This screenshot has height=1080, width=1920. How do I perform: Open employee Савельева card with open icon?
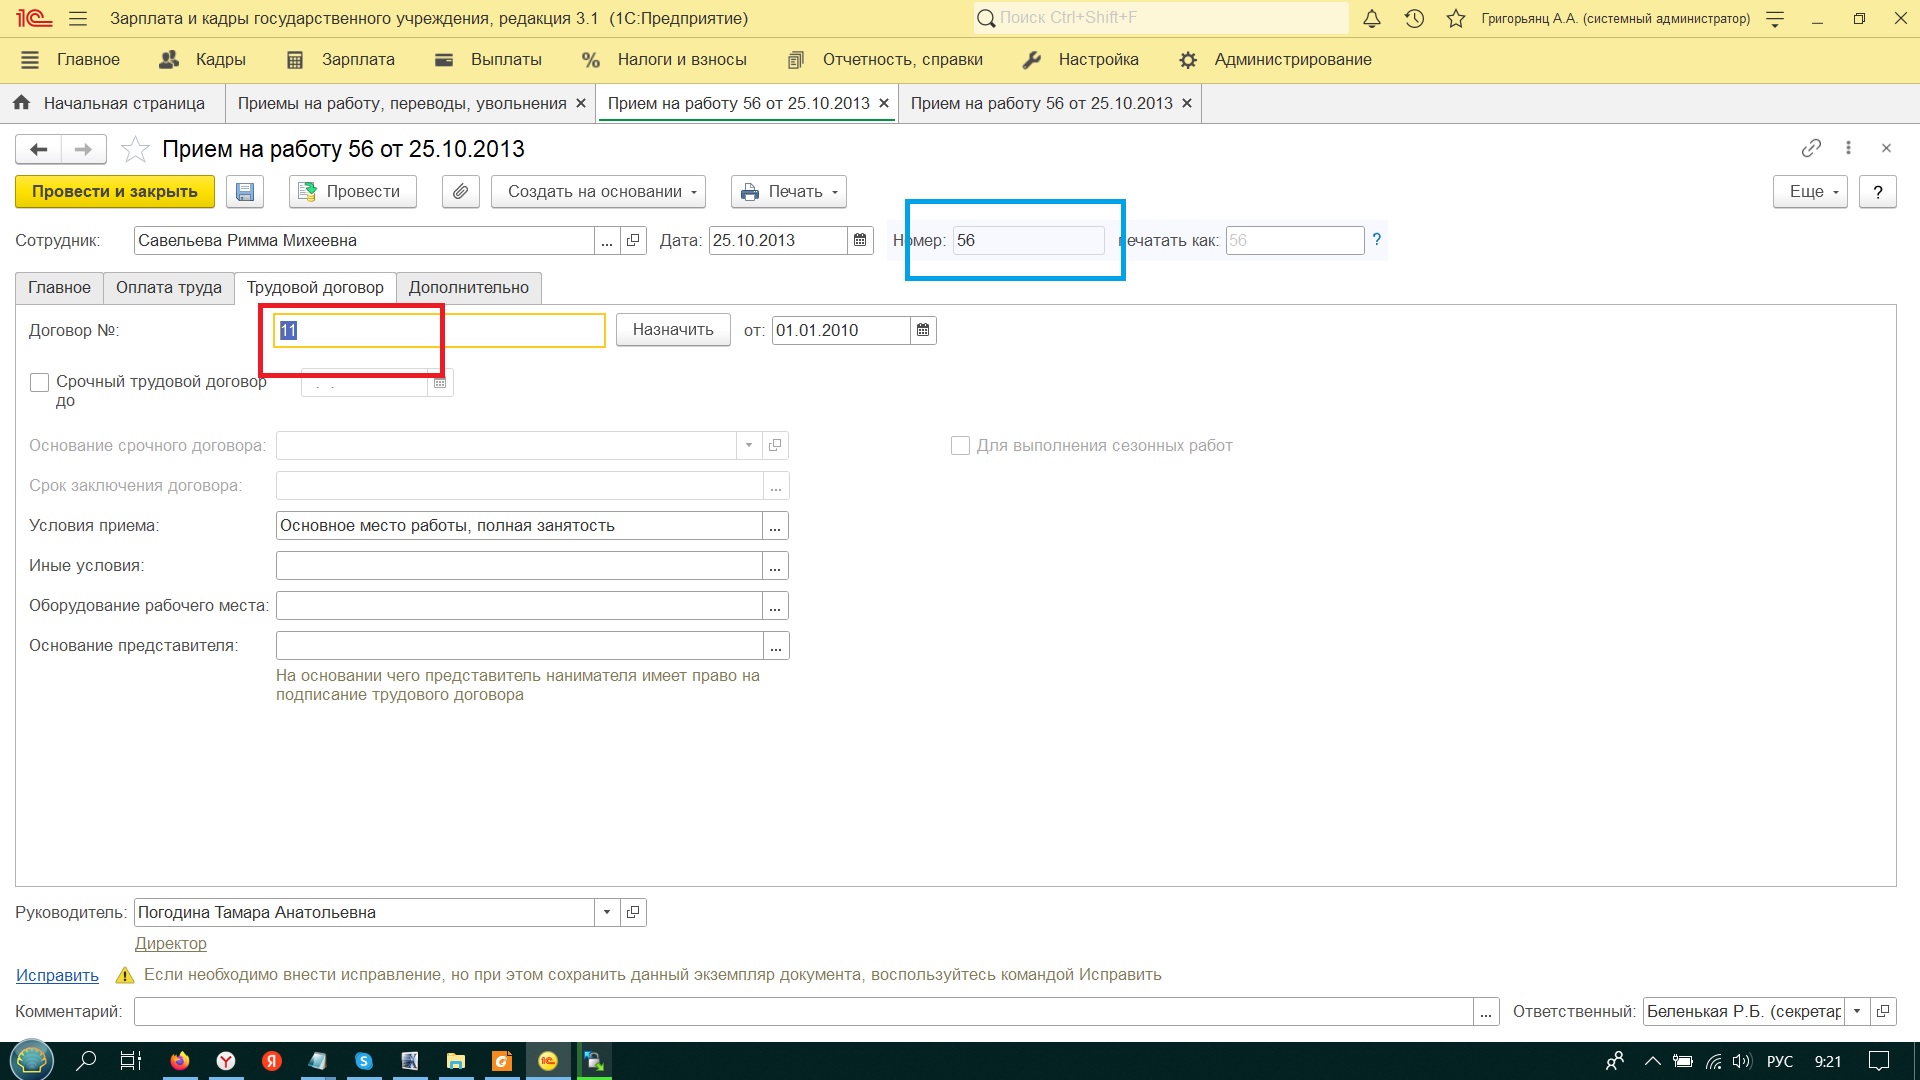[633, 240]
